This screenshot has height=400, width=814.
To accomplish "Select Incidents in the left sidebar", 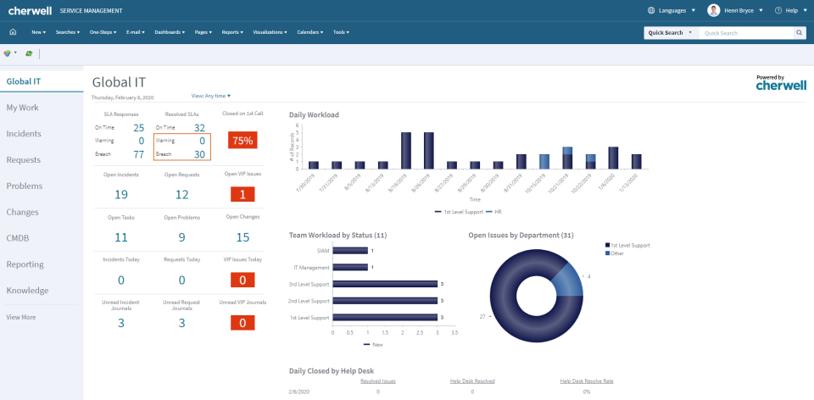I will click(23, 134).
